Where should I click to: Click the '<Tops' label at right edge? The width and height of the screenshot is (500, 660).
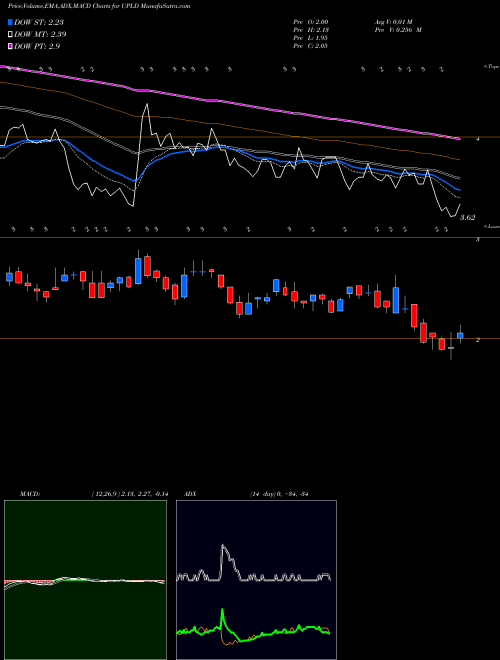[x=492, y=67]
